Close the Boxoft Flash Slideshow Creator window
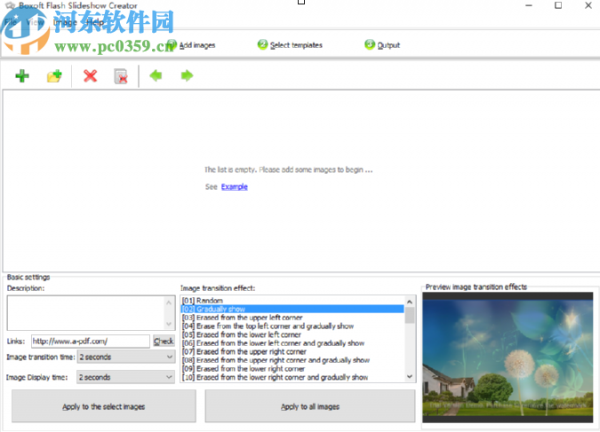Viewport: 600px width, 432px height. [x=588, y=5]
